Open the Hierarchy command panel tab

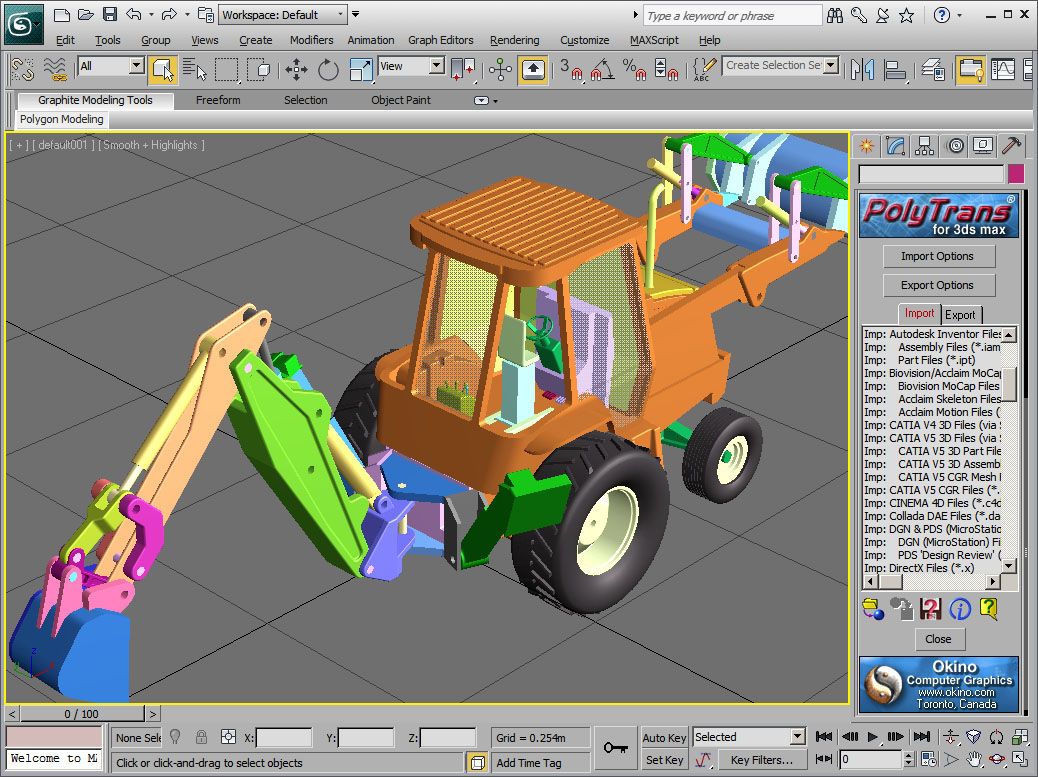pos(924,146)
